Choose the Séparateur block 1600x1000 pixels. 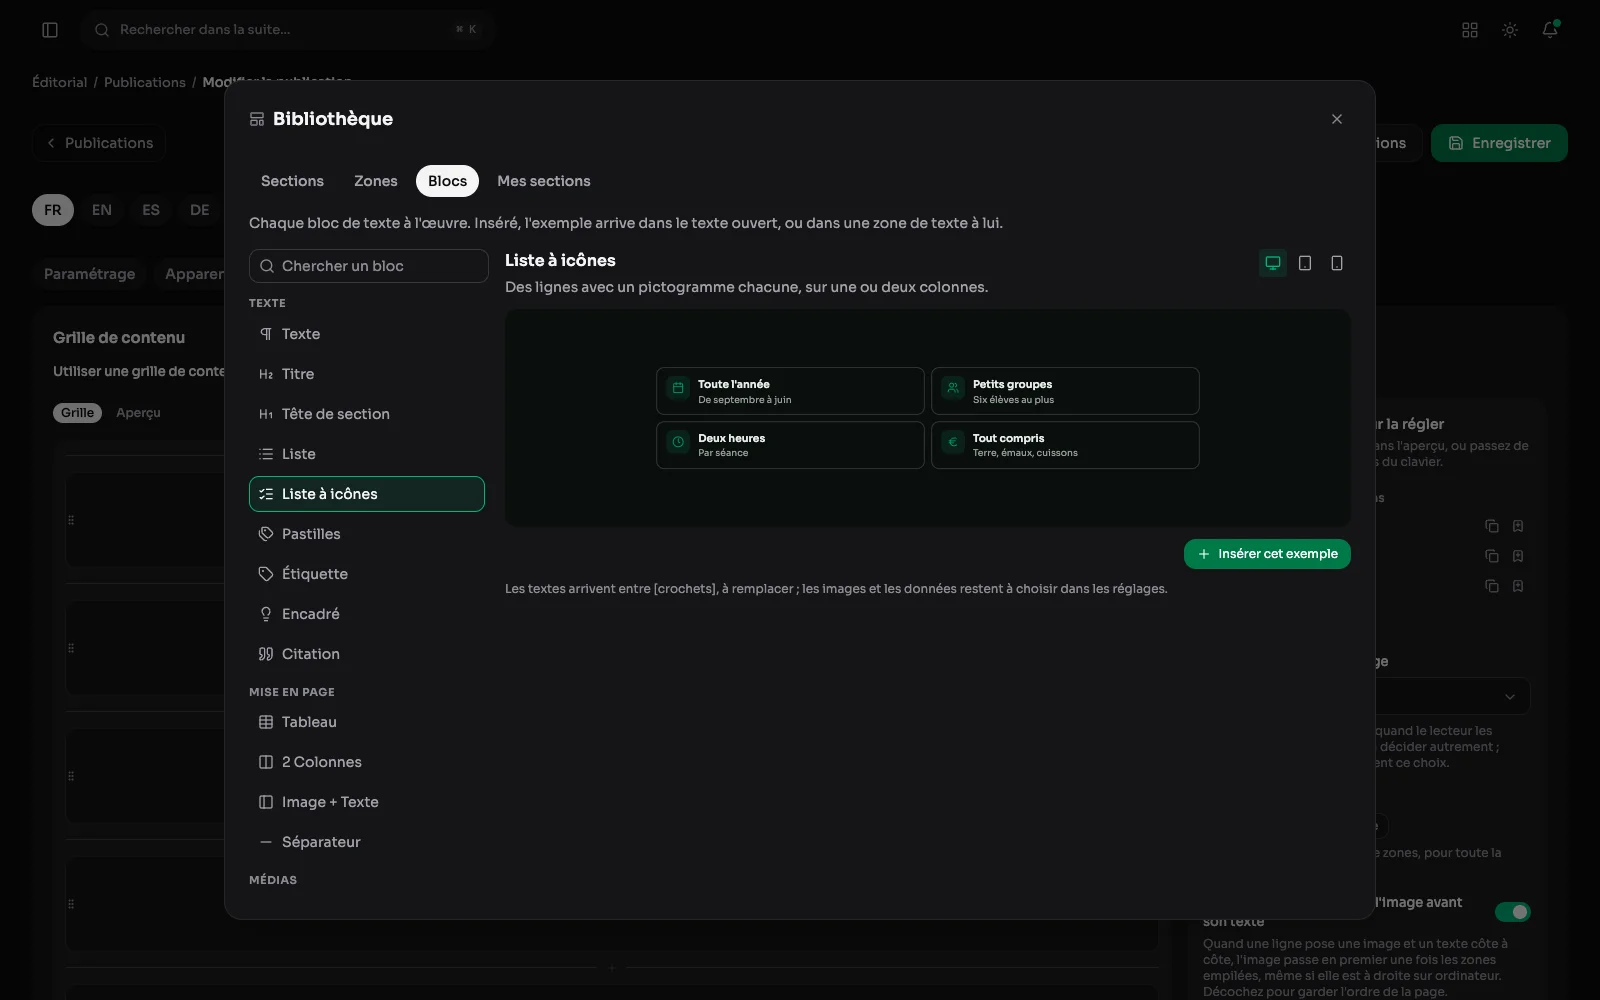click(x=367, y=842)
